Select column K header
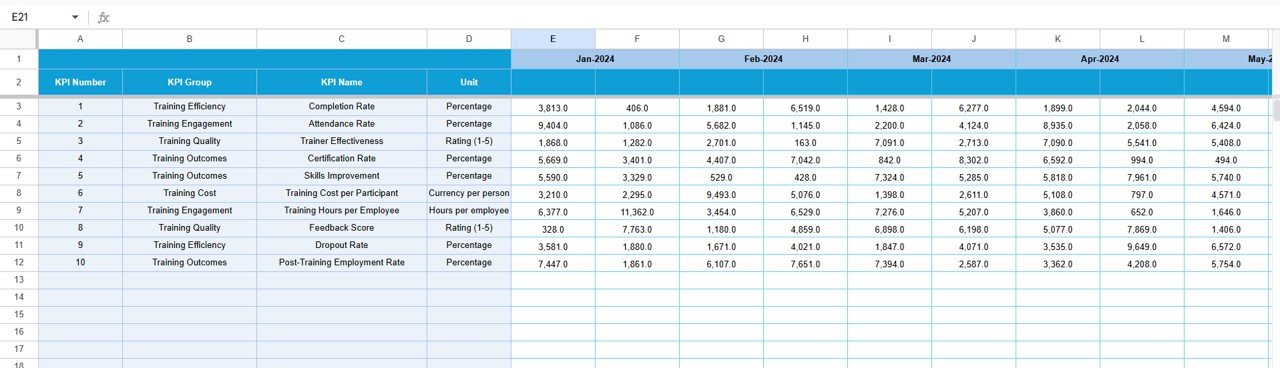Screen dimensions: 1280x368 [x=1058, y=39]
